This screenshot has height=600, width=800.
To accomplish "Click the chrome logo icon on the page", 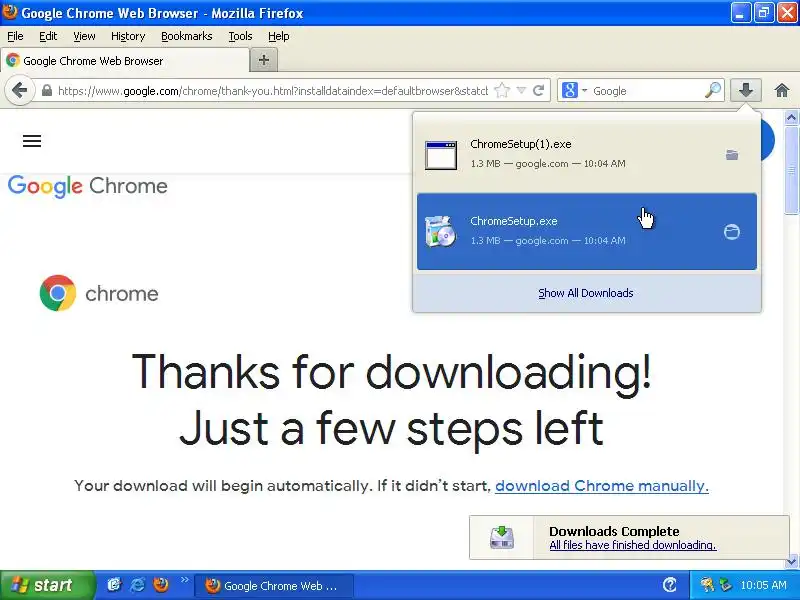I will click(x=58, y=293).
